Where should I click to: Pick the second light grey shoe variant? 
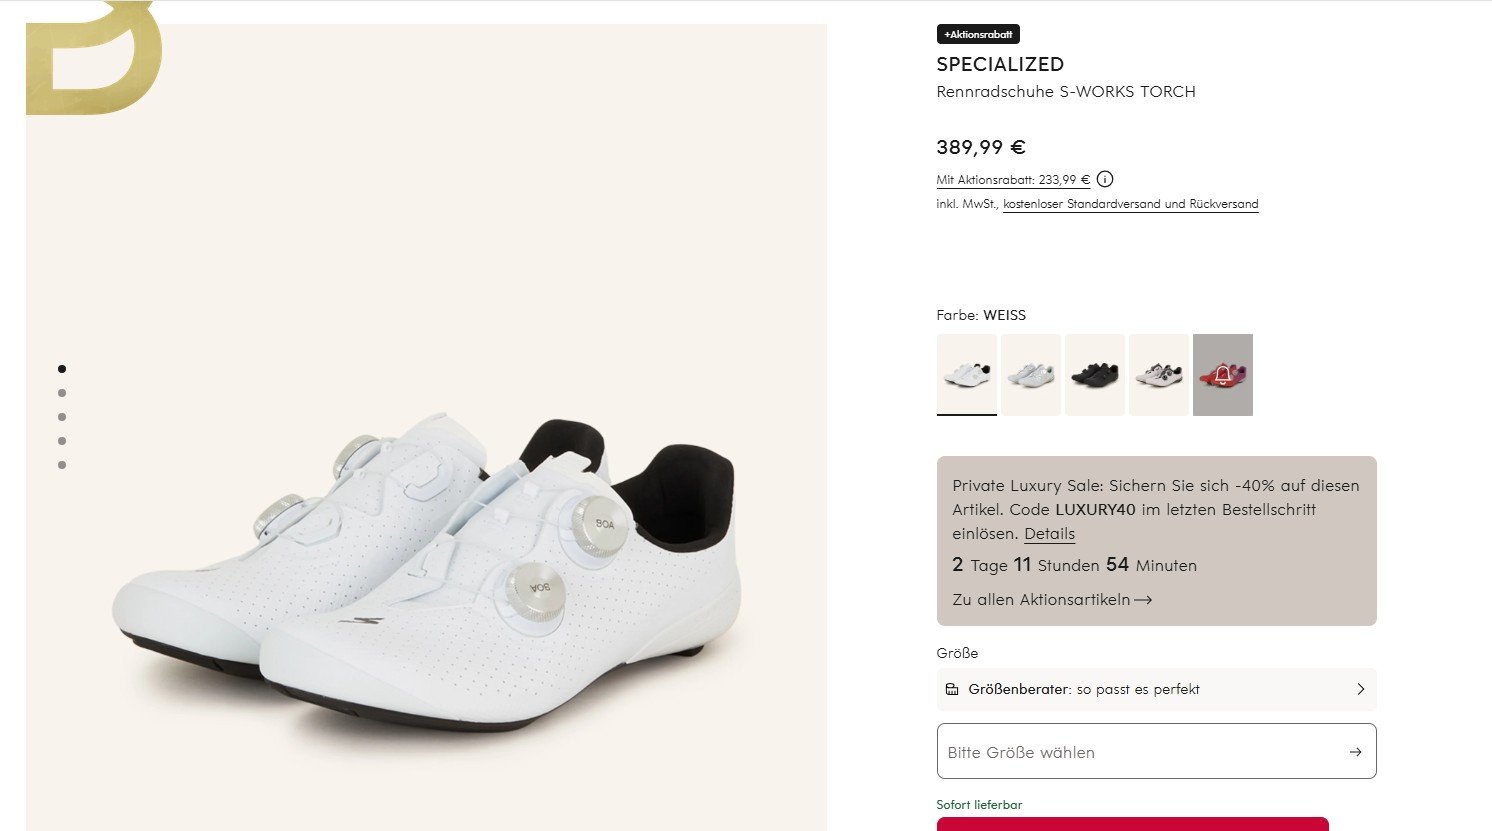tap(1030, 375)
